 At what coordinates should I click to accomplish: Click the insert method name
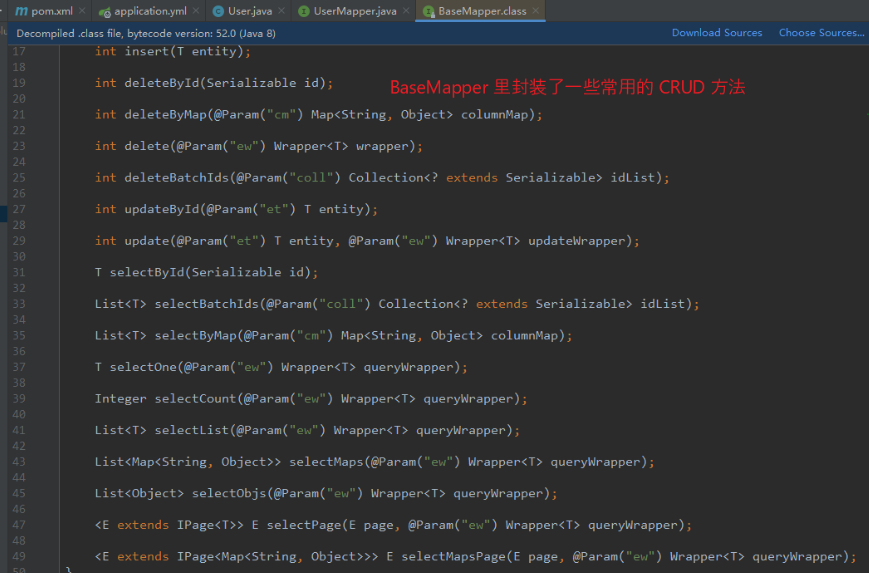(146, 51)
